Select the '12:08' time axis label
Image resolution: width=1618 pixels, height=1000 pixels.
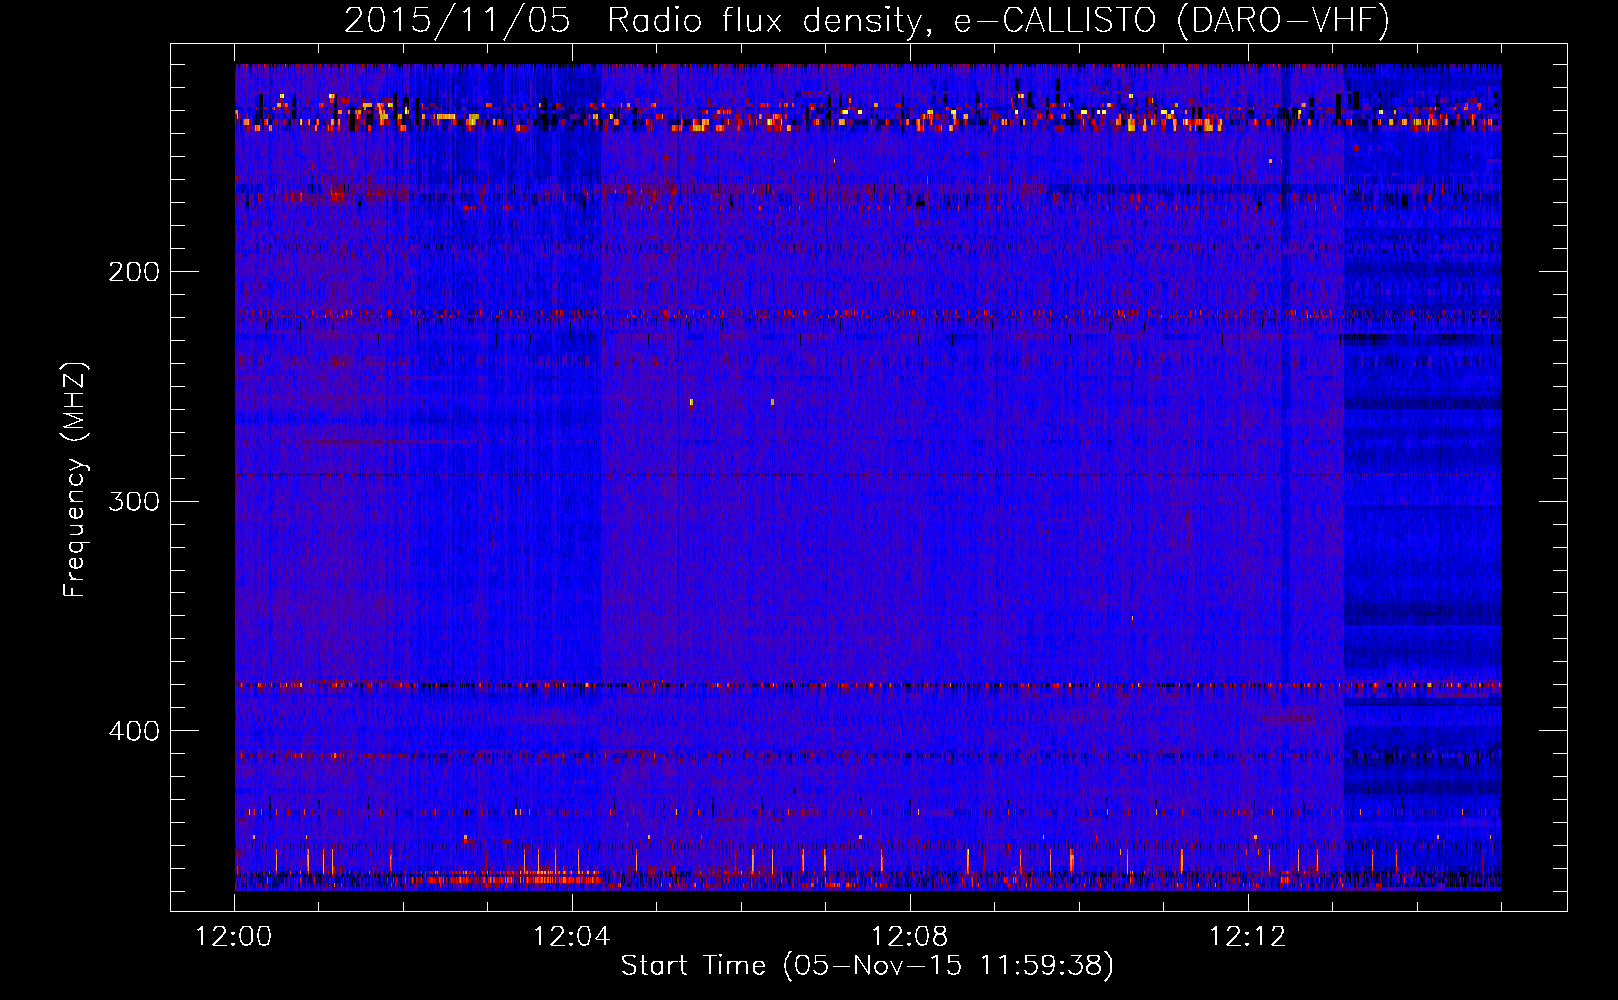(x=909, y=937)
